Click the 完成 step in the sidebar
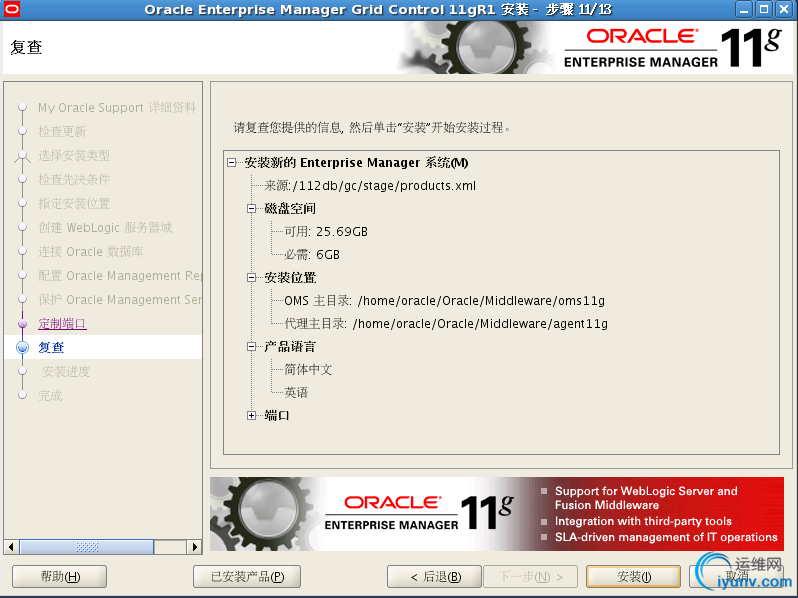The image size is (798, 598). point(50,395)
